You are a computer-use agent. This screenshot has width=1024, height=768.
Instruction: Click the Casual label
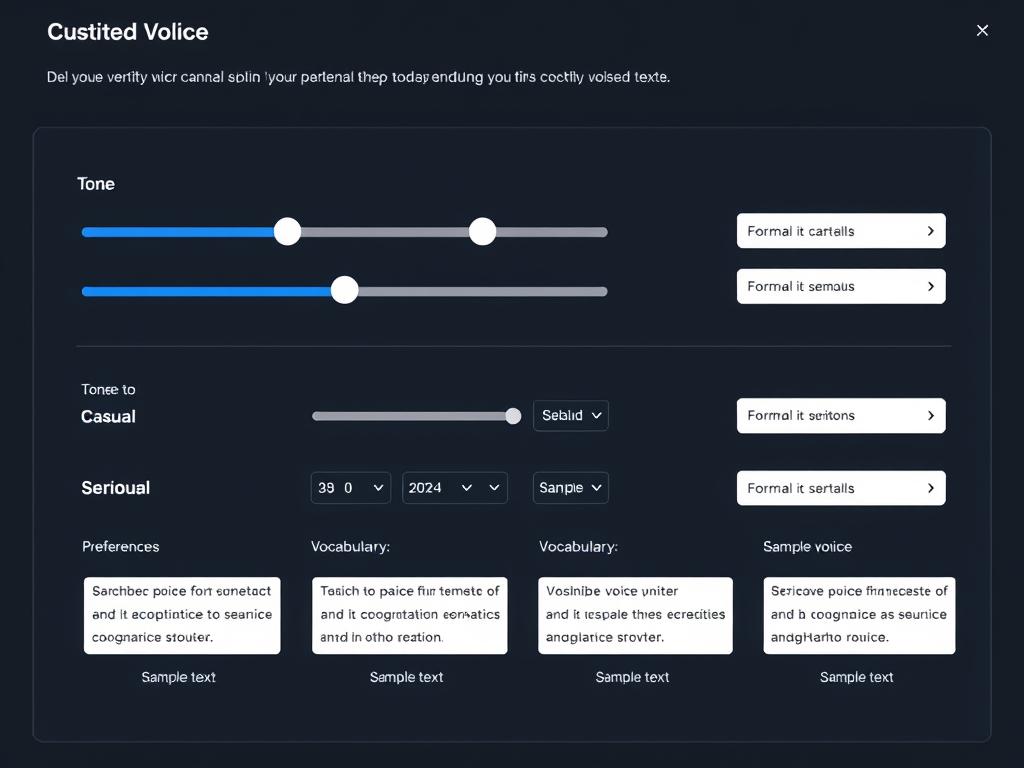pyautogui.click(x=108, y=417)
